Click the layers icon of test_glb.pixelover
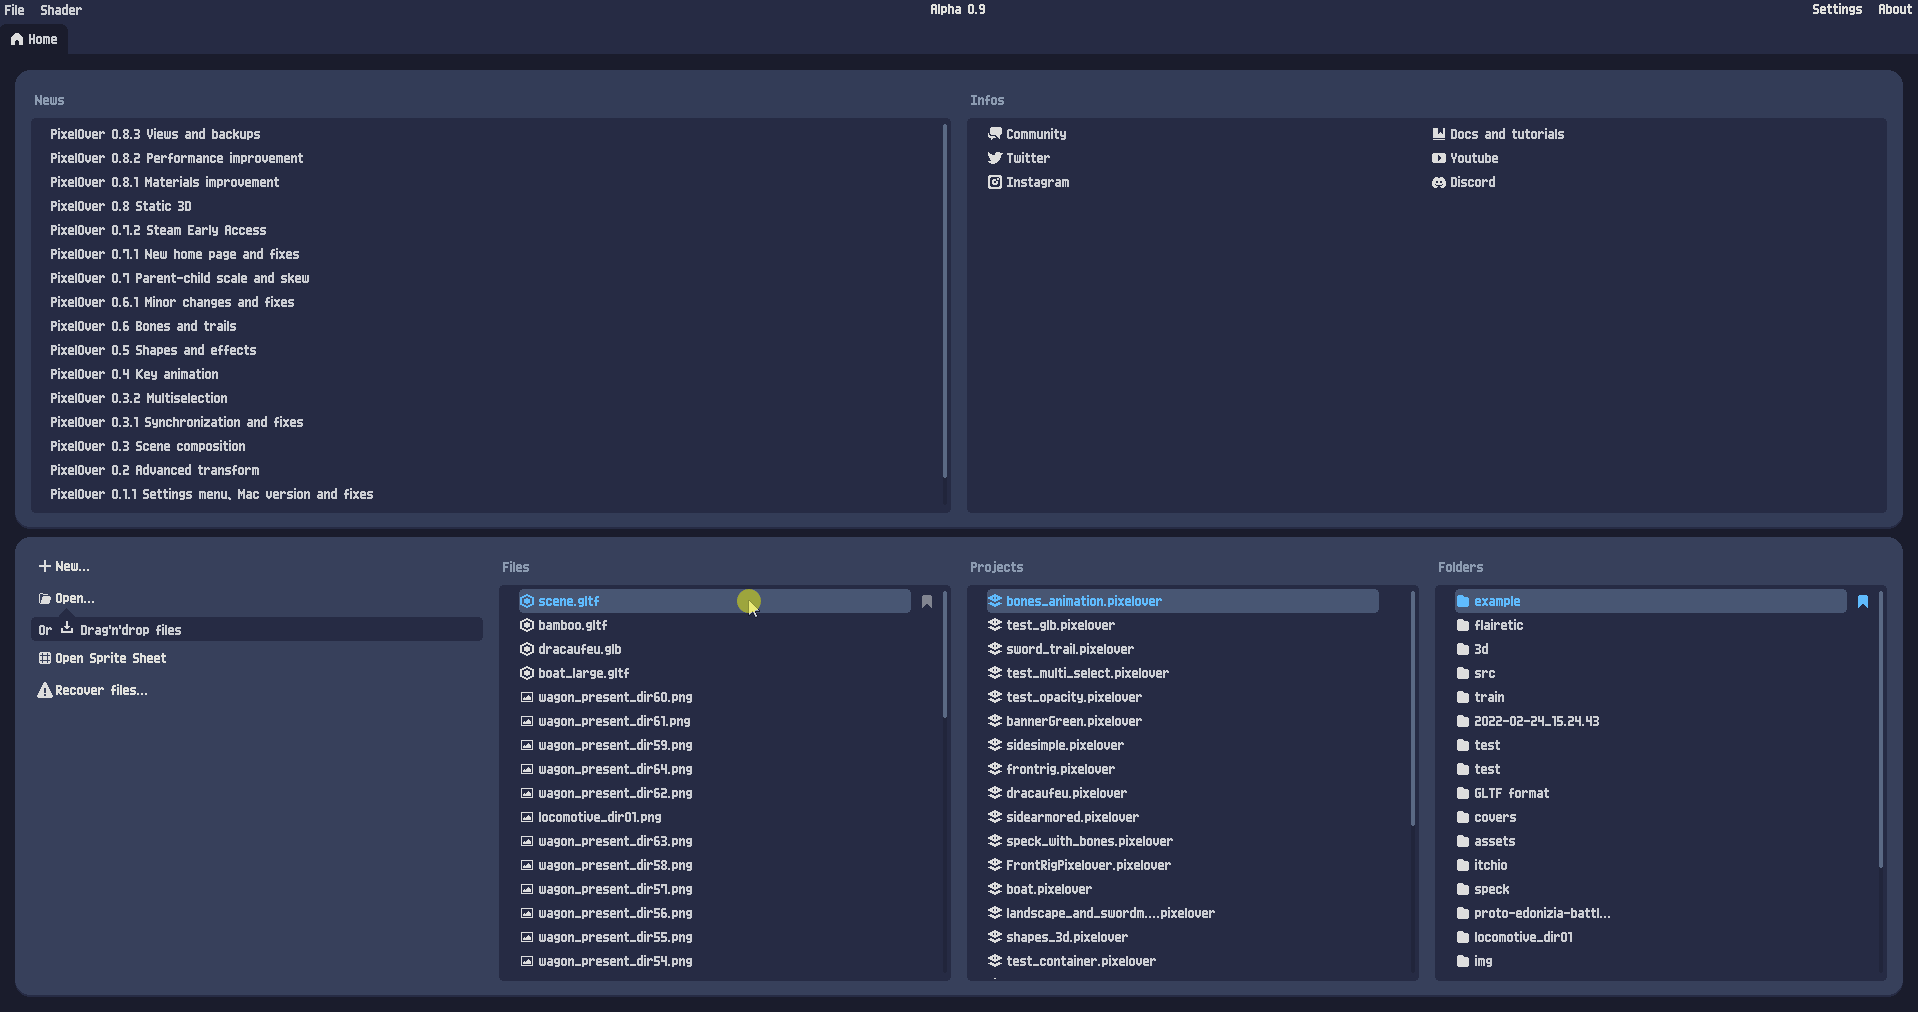Image resolution: width=1918 pixels, height=1012 pixels. coord(995,625)
